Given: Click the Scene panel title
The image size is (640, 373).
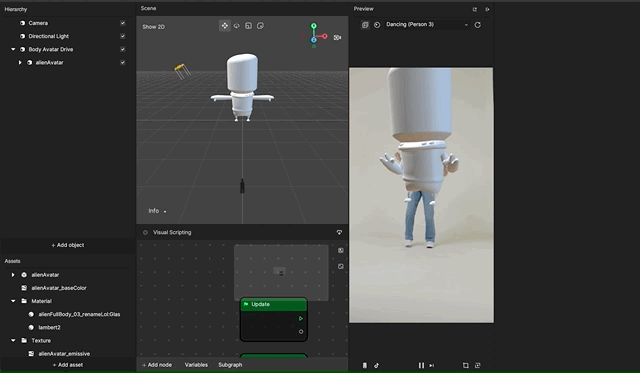Looking at the screenshot, I should [148, 8].
